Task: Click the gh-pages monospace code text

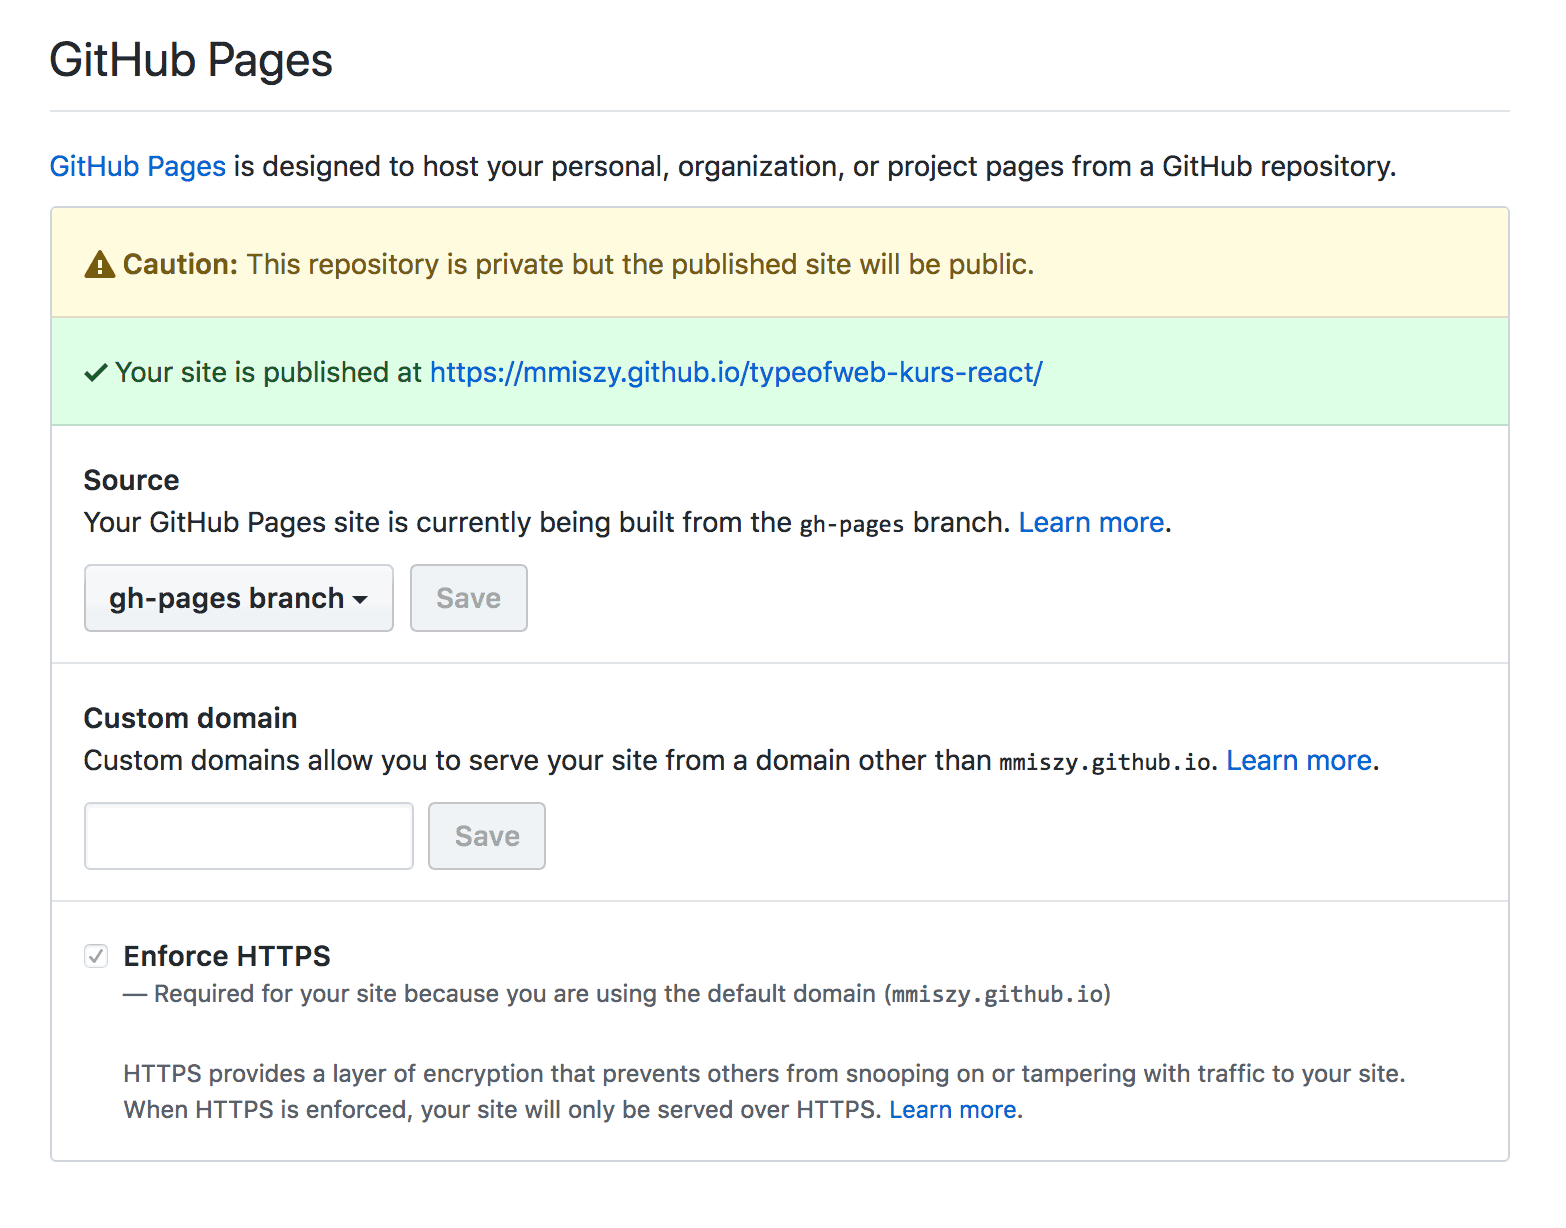Action: (851, 524)
